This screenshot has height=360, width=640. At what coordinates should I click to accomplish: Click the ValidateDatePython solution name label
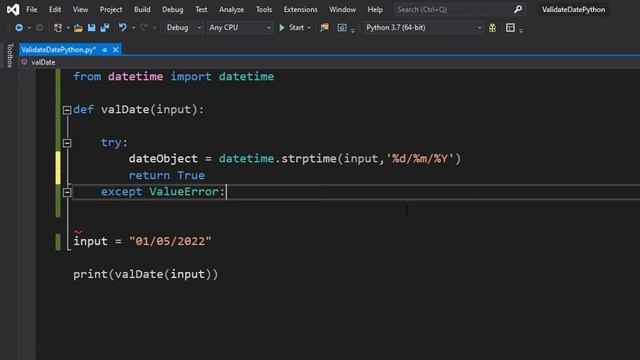click(573, 9)
